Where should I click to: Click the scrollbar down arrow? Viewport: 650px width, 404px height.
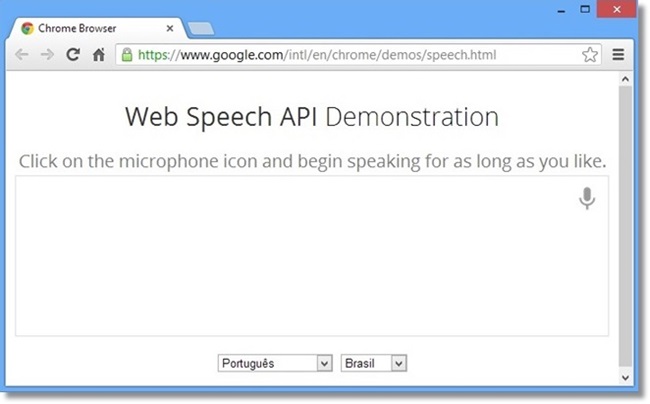click(x=626, y=378)
